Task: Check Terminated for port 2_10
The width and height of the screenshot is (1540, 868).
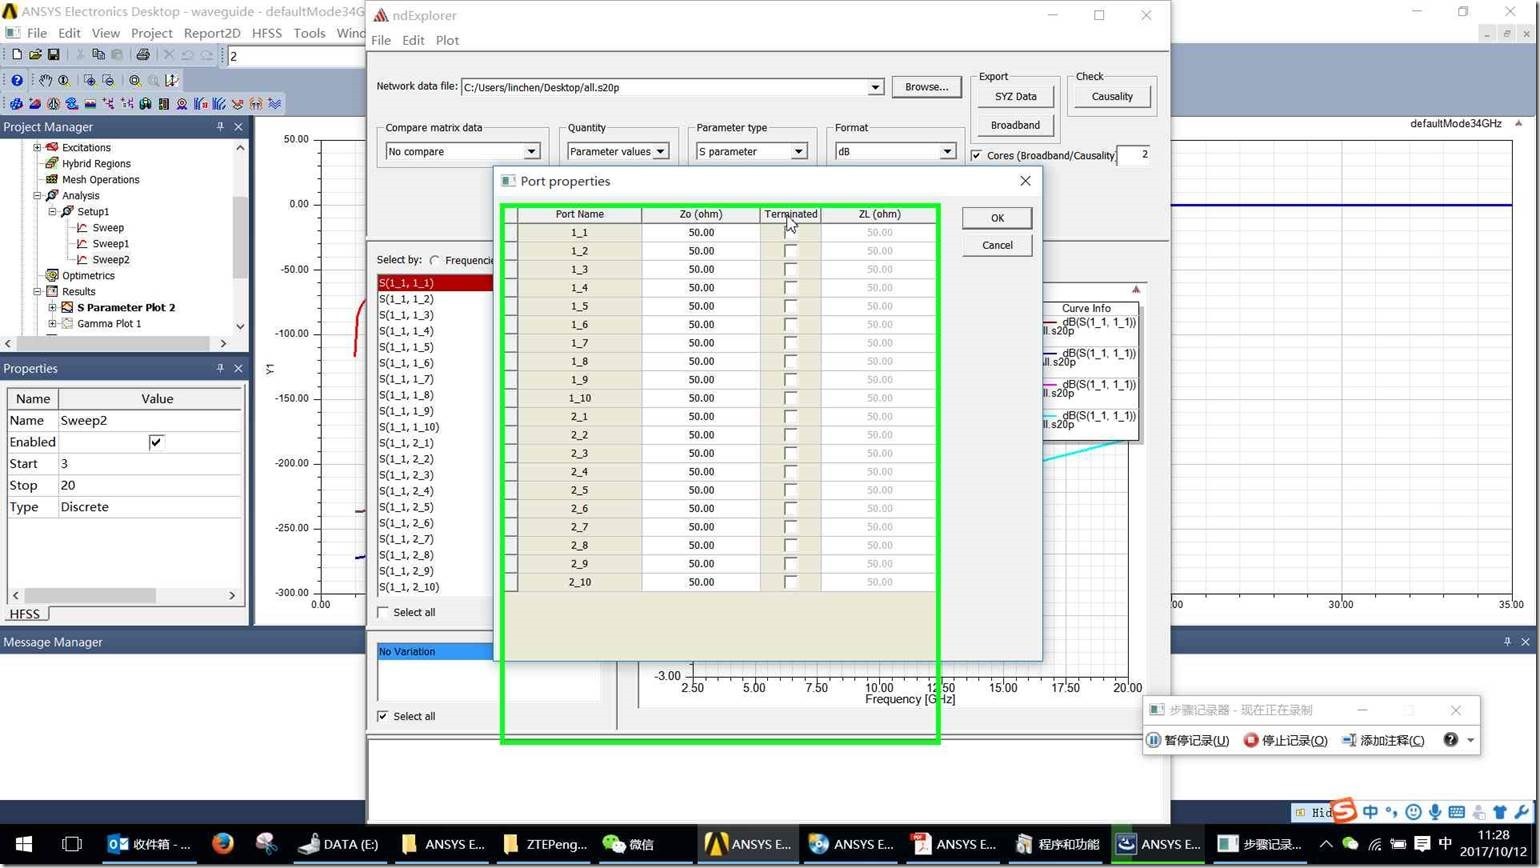Action: pyautogui.click(x=791, y=582)
